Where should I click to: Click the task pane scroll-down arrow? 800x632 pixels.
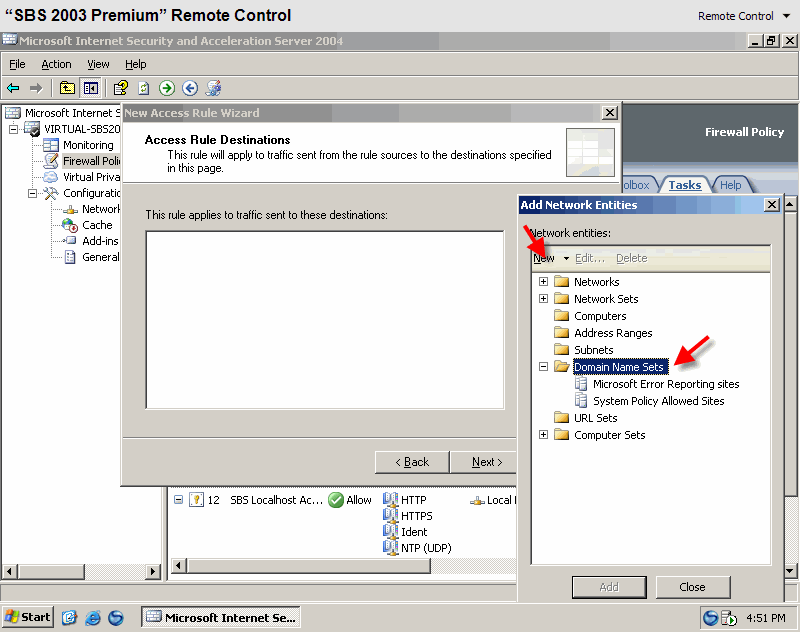click(790, 571)
